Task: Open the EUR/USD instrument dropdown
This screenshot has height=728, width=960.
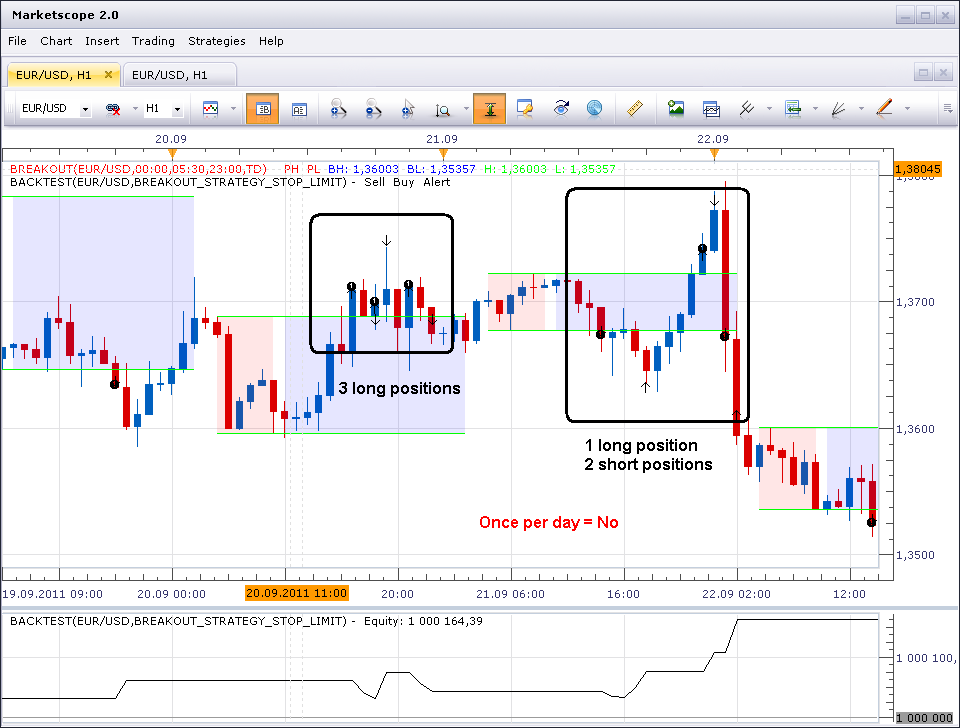Action: pos(85,109)
